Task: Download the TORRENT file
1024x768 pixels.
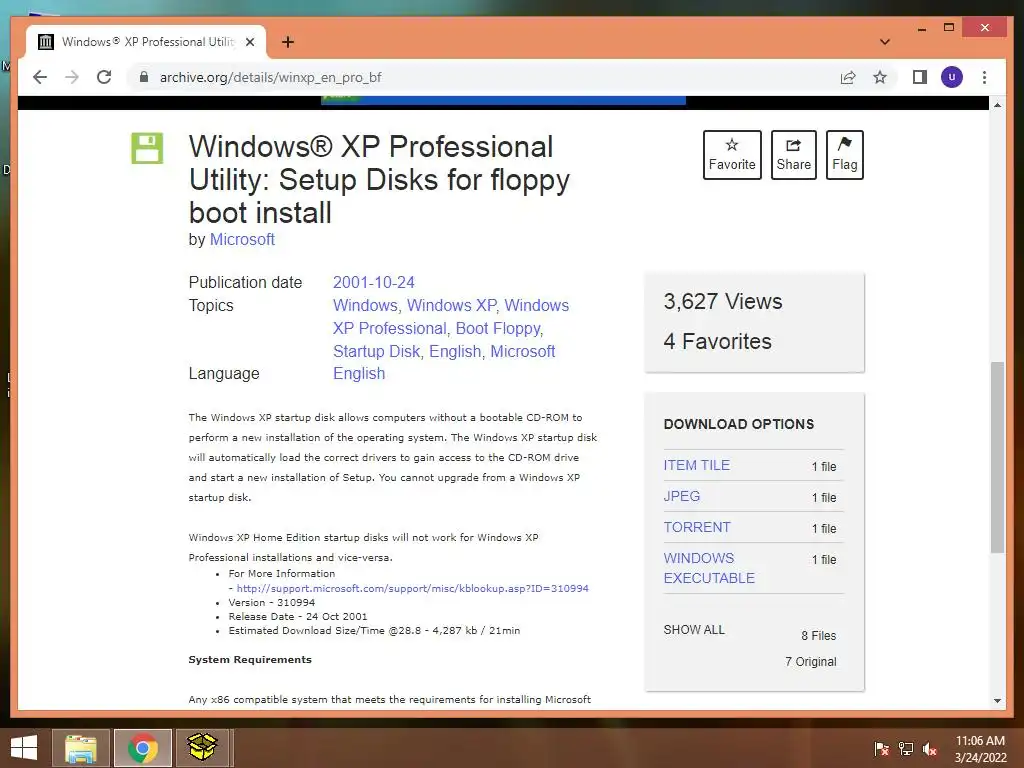Action: tap(697, 527)
